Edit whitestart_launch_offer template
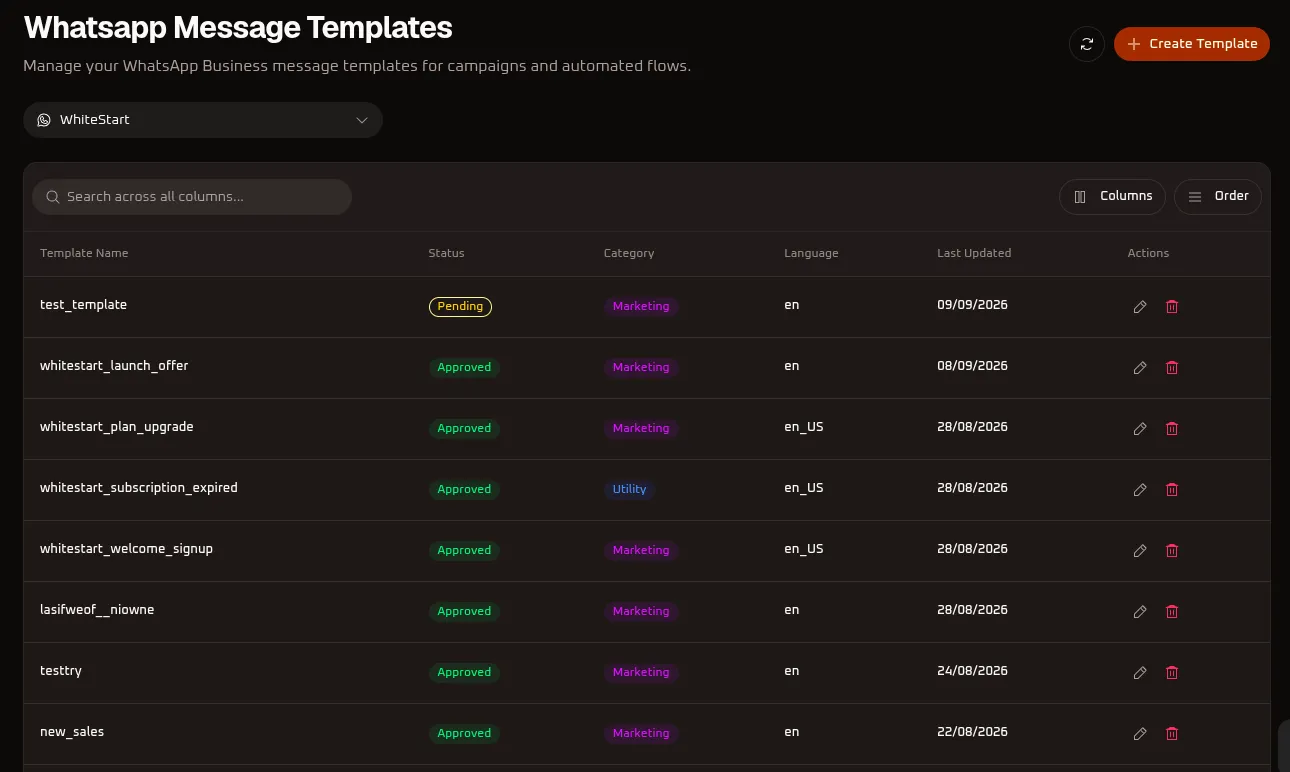Viewport: 1290px width, 772px height. (1140, 368)
